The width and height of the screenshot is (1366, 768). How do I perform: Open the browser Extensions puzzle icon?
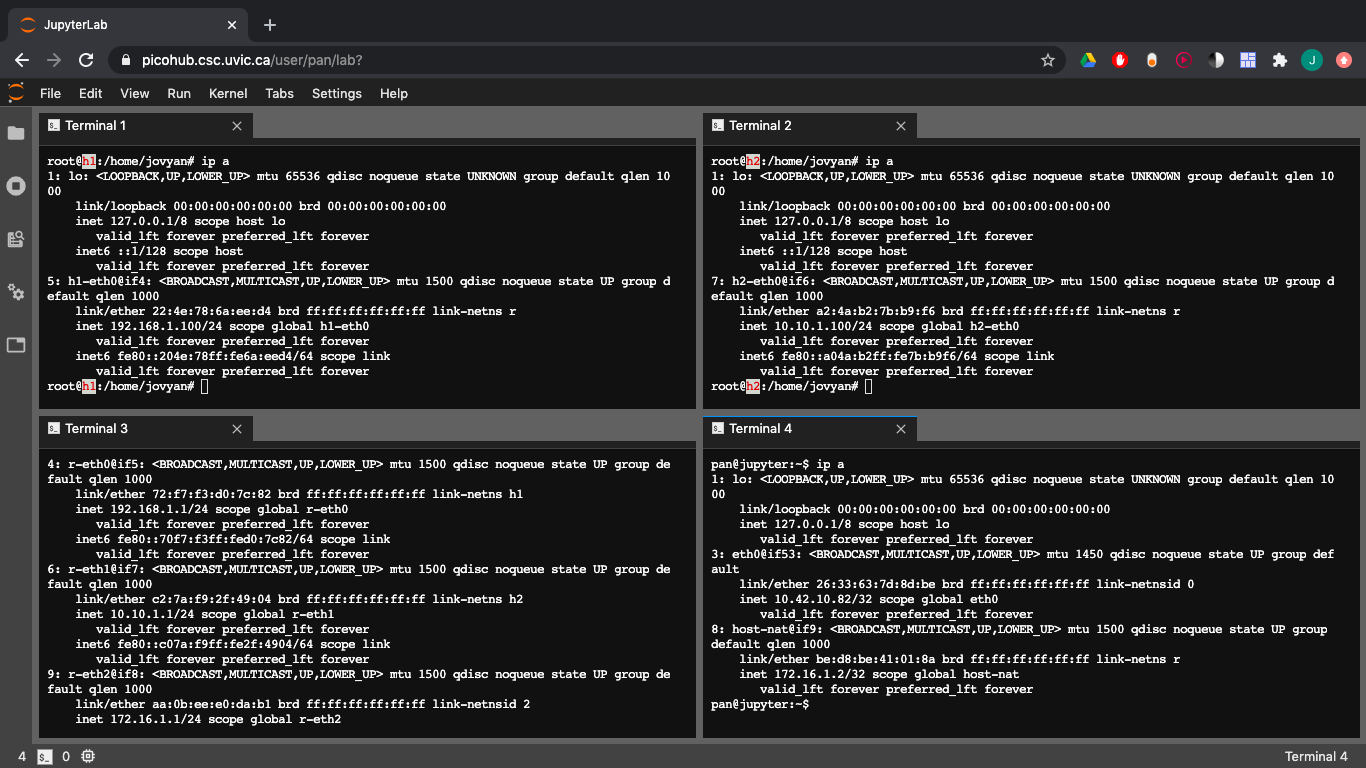pos(1279,60)
